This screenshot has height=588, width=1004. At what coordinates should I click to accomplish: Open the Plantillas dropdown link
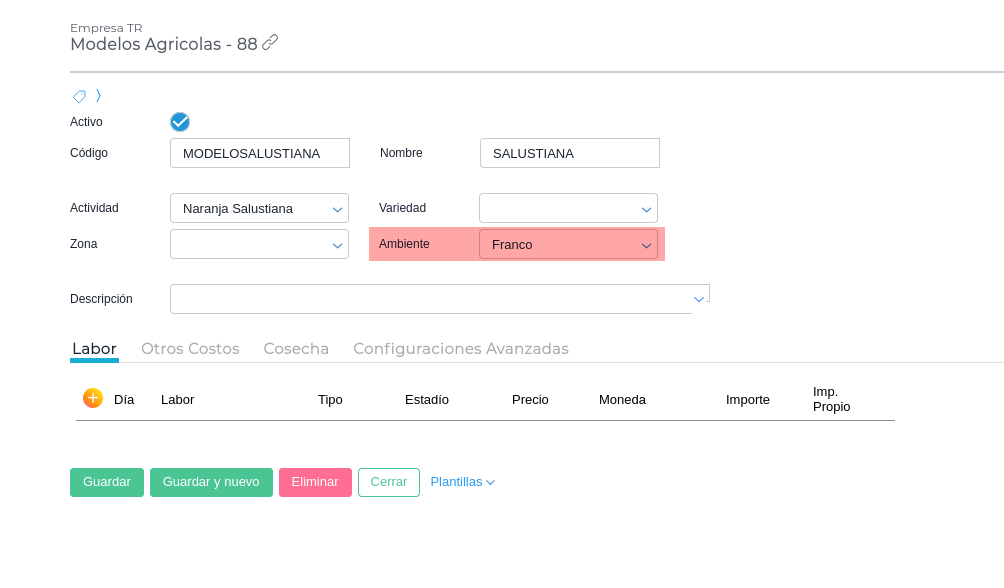tap(462, 482)
